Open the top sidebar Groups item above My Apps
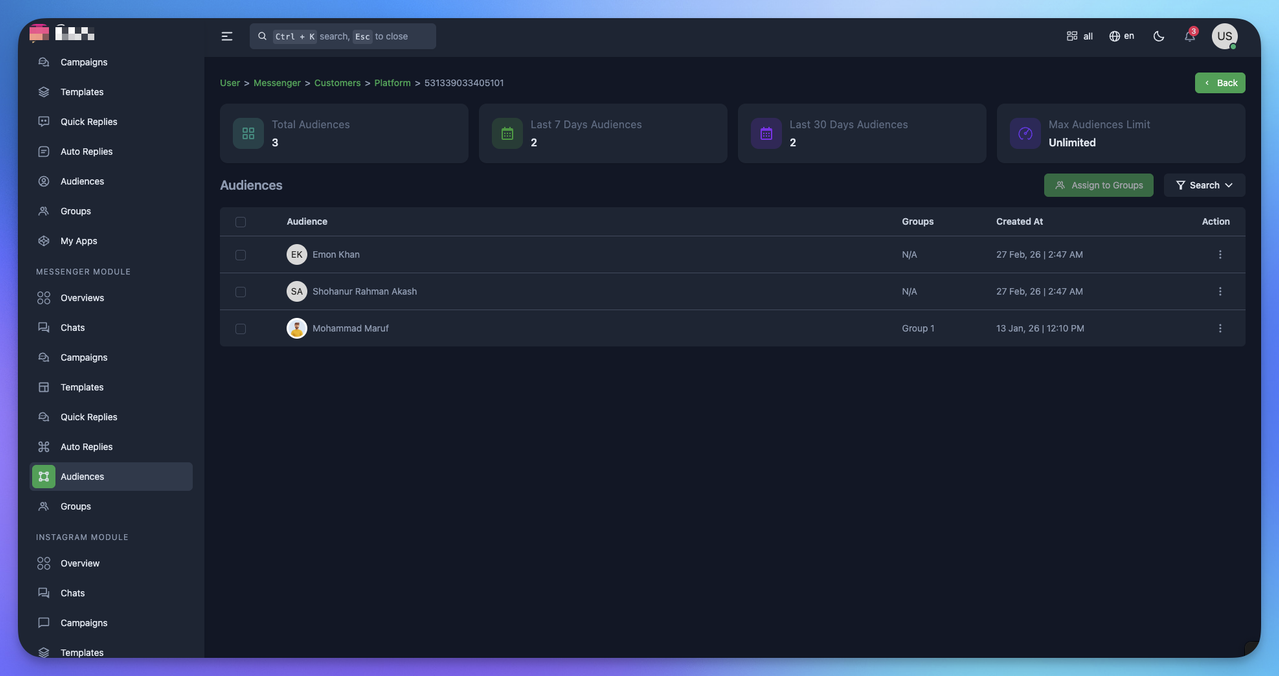The image size is (1279, 676). coord(112,211)
